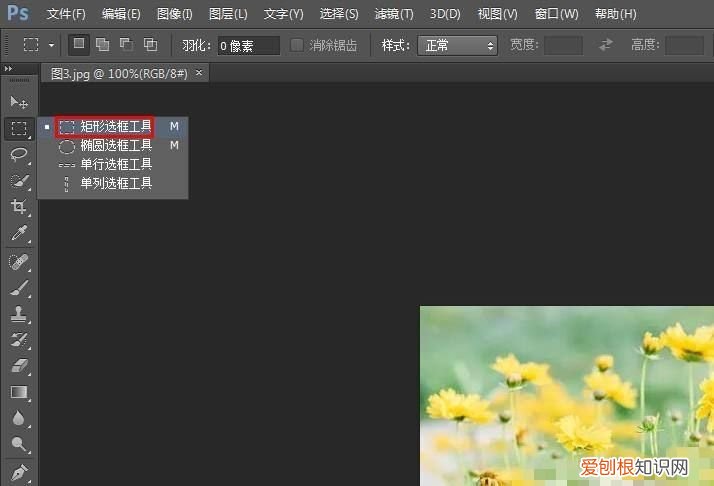The image size is (714, 486).
Task: Open the 文件(F) menu
Action: (x=66, y=14)
